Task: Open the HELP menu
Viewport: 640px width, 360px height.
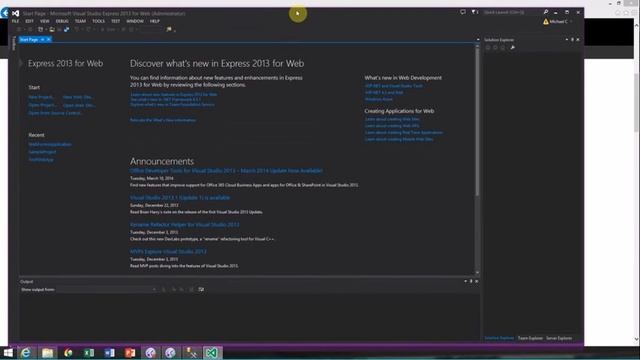Action: click(155, 21)
